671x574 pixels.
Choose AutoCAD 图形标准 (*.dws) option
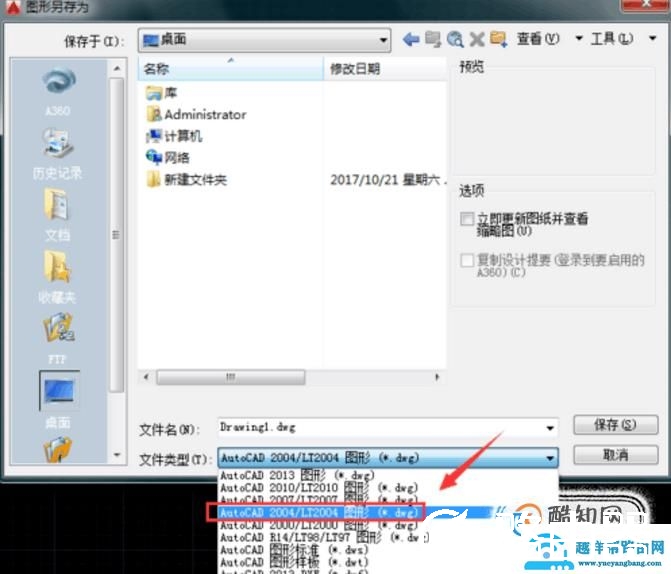coord(294,550)
